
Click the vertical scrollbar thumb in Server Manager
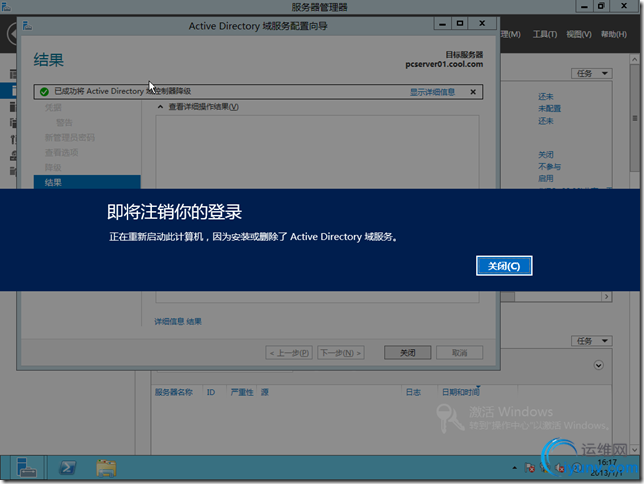[635, 118]
